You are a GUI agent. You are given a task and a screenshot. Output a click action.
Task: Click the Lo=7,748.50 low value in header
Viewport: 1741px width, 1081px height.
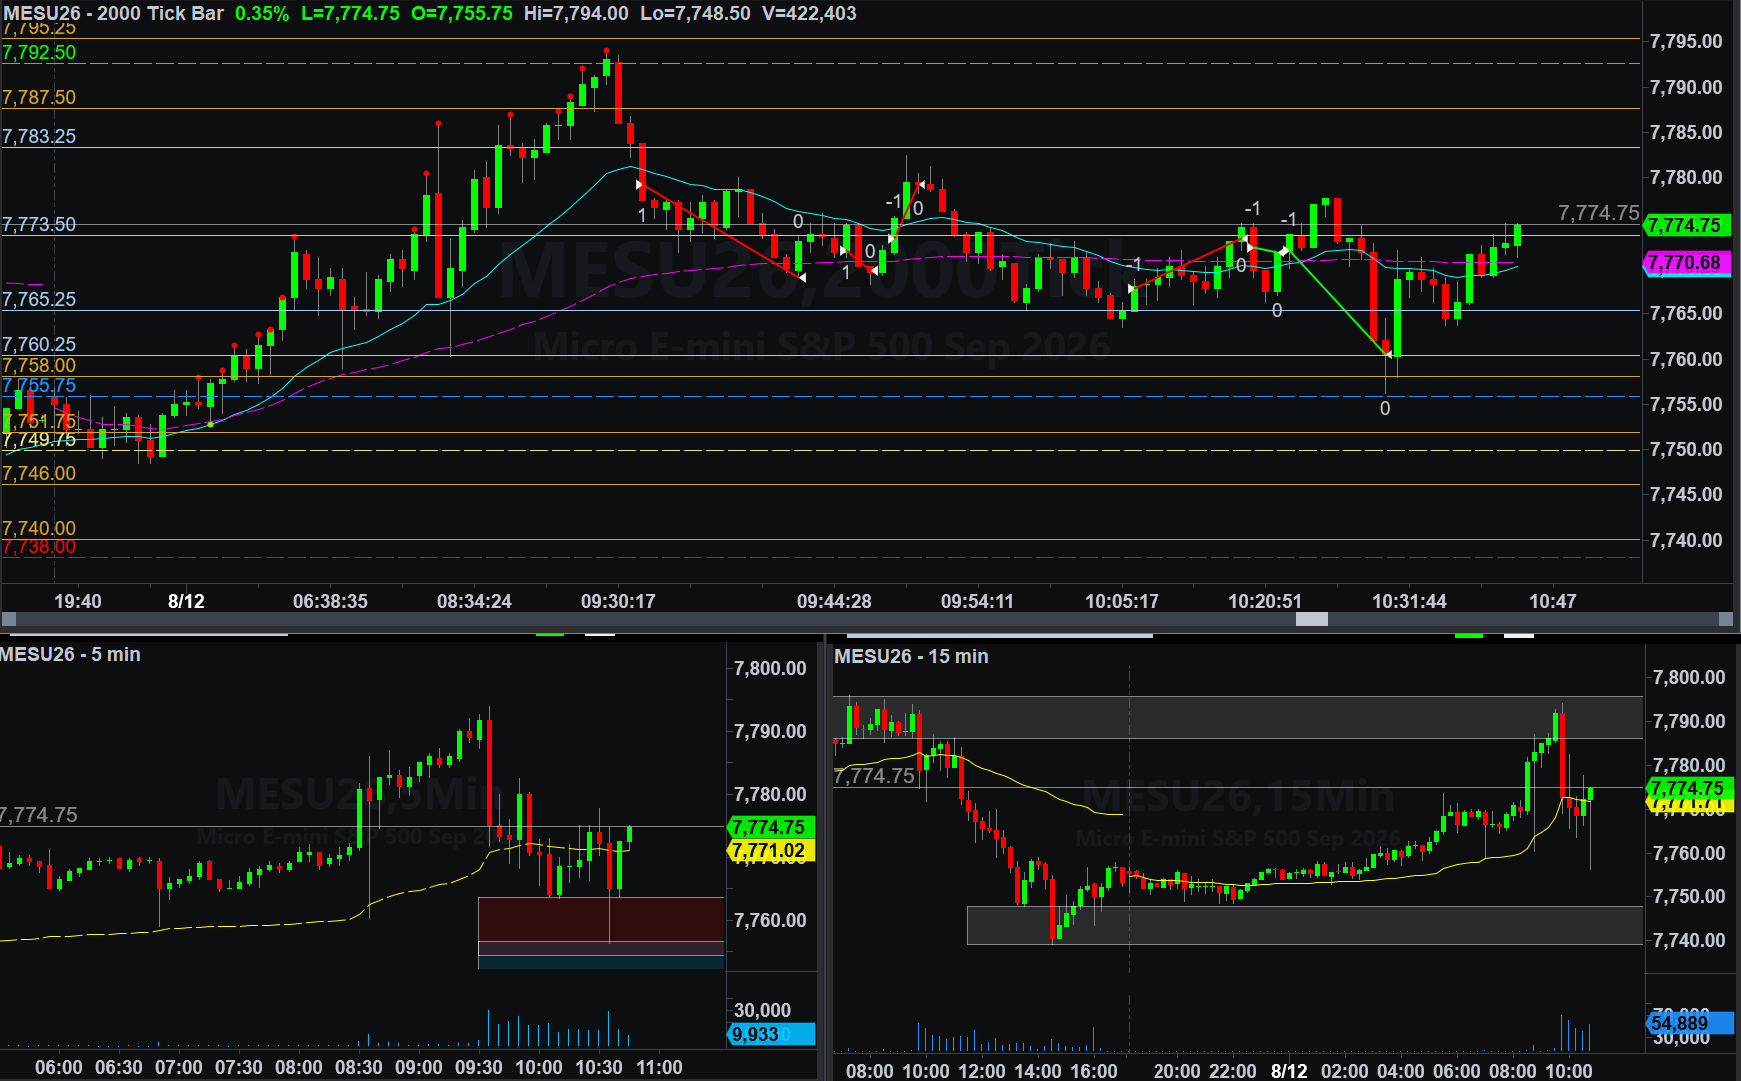(695, 13)
